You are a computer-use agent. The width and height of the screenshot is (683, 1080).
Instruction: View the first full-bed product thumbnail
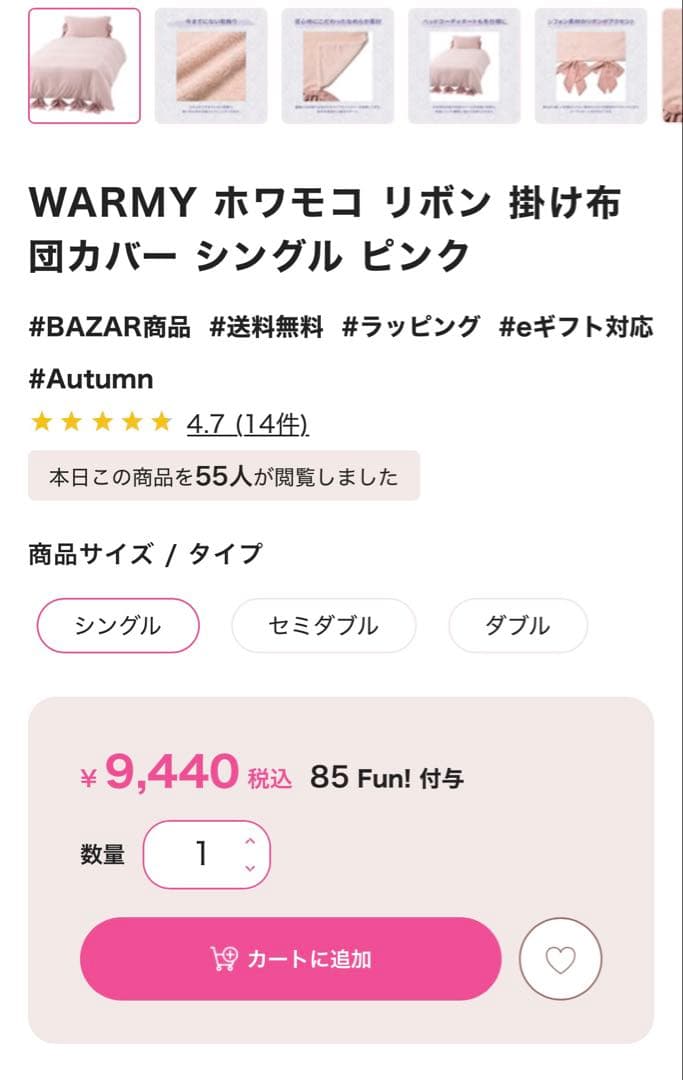[x=85, y=66]
